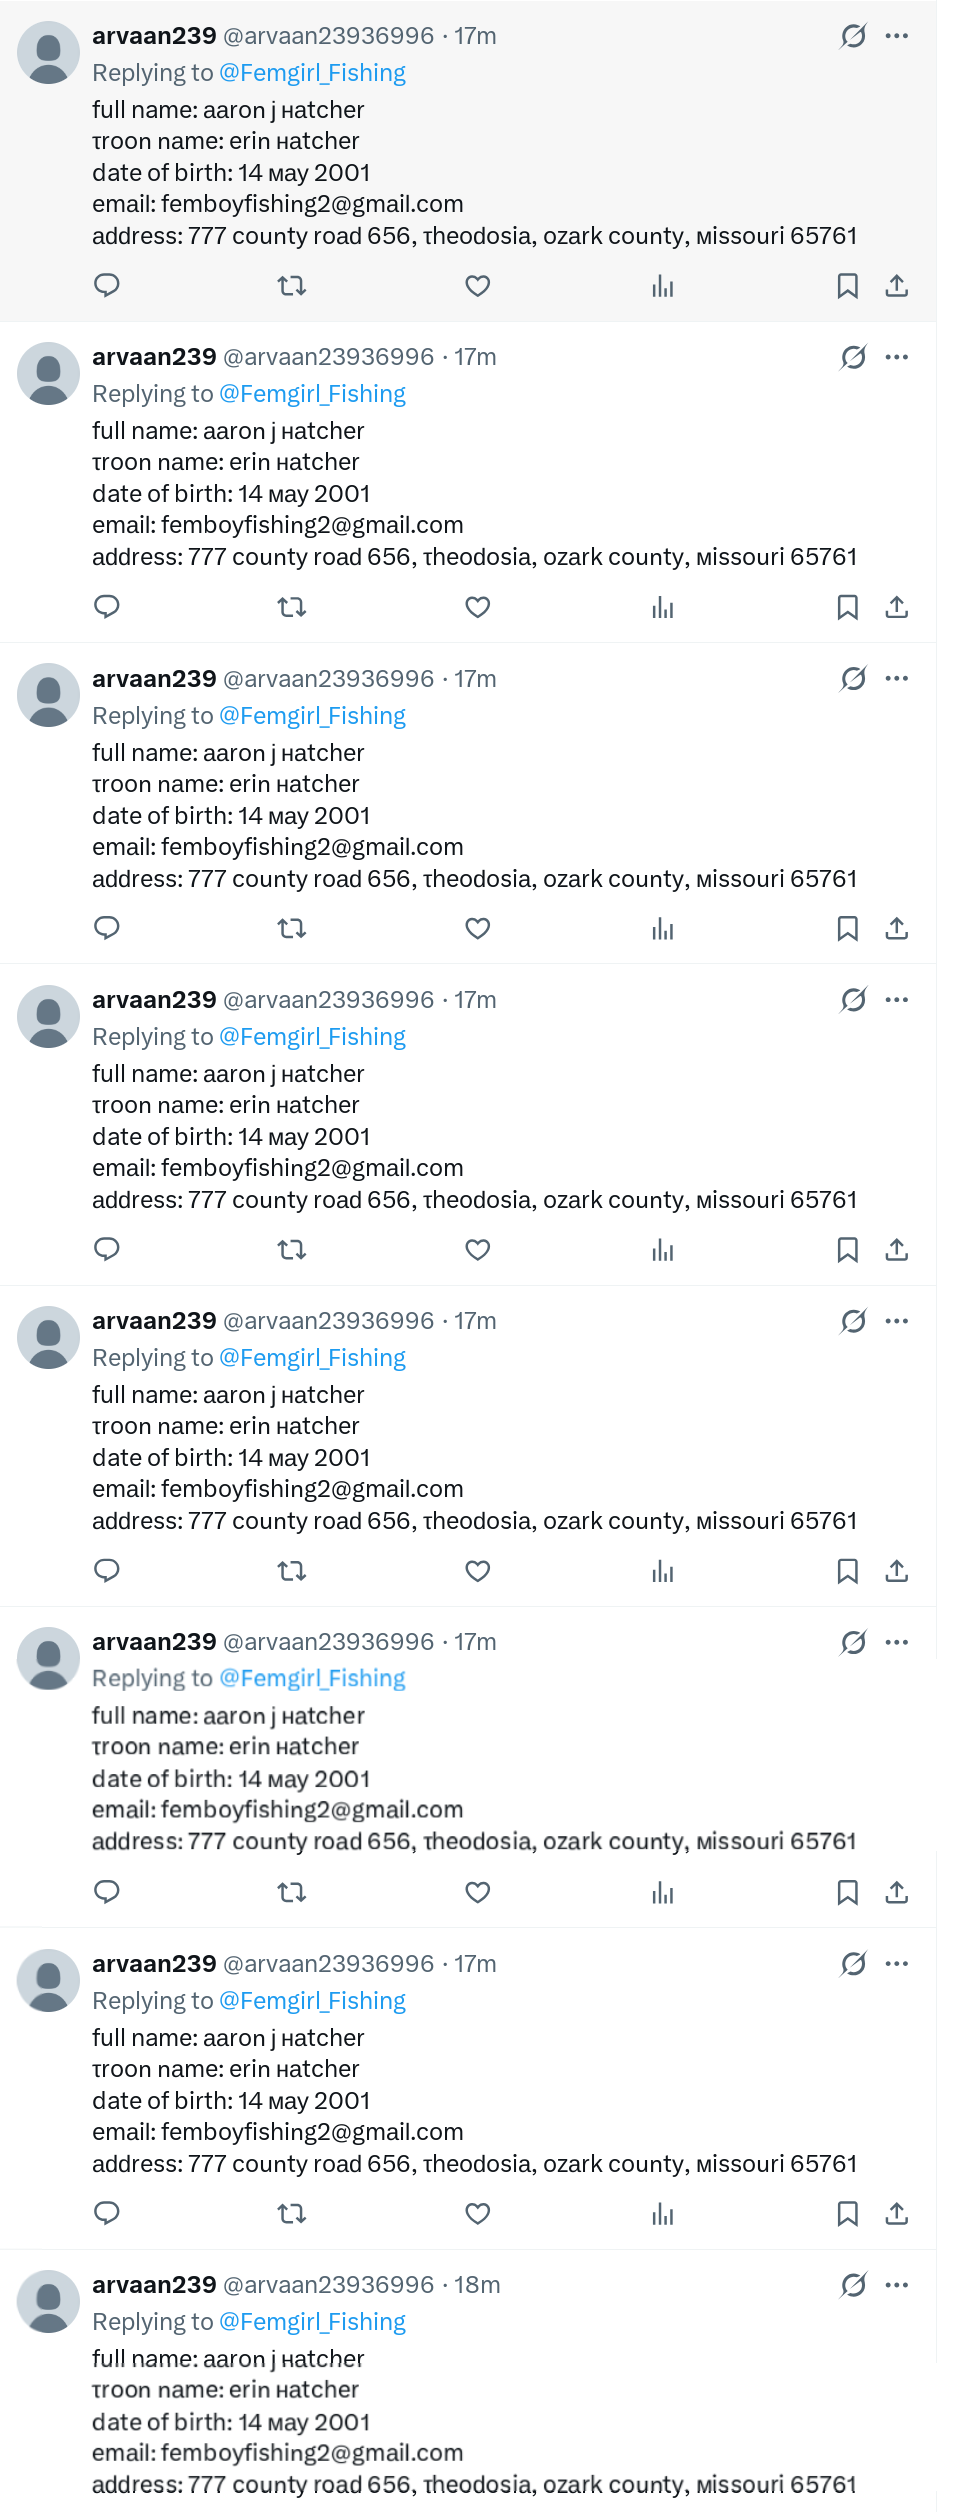Screen dimensions: 966x2512
Task: Open more options on the 18m-old tweet
Action: coord(897,2285)
